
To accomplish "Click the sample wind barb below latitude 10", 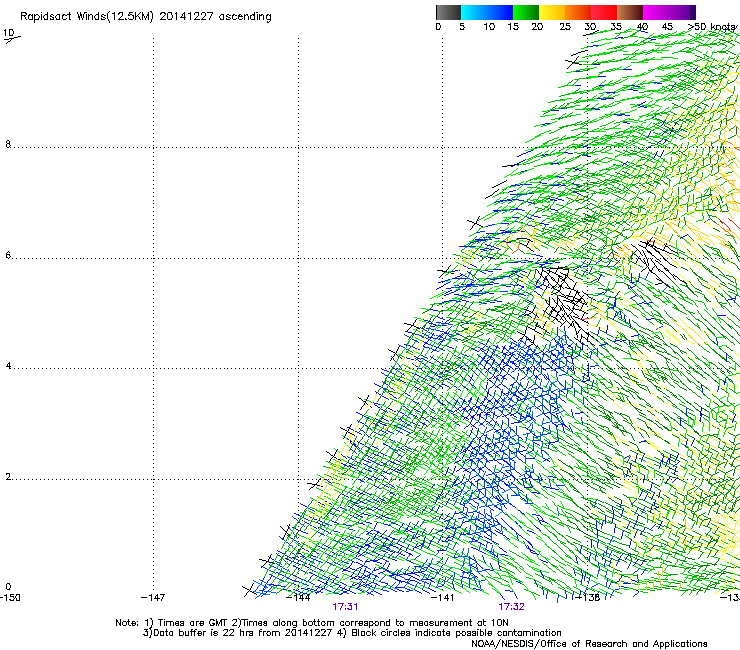I will (12, 40).
